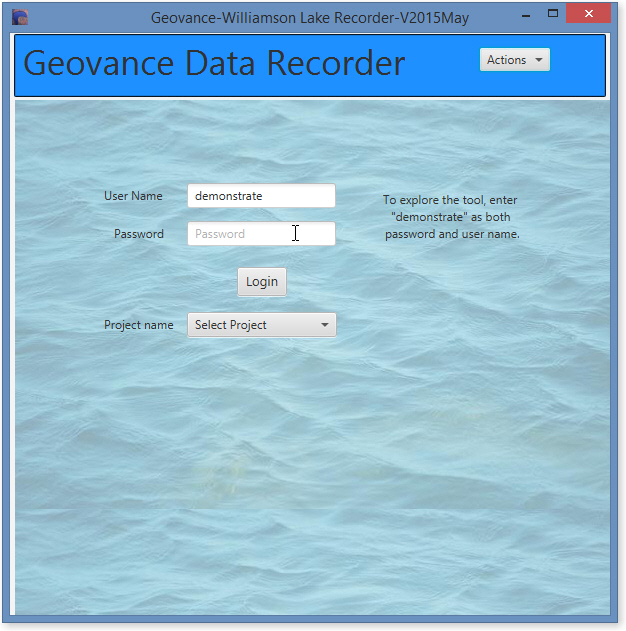Screen dimensions: 626x631
Task: Click the window title 'Geovance-Williamson Lake Recorder-V2015May'
Action: click(310, 18)
